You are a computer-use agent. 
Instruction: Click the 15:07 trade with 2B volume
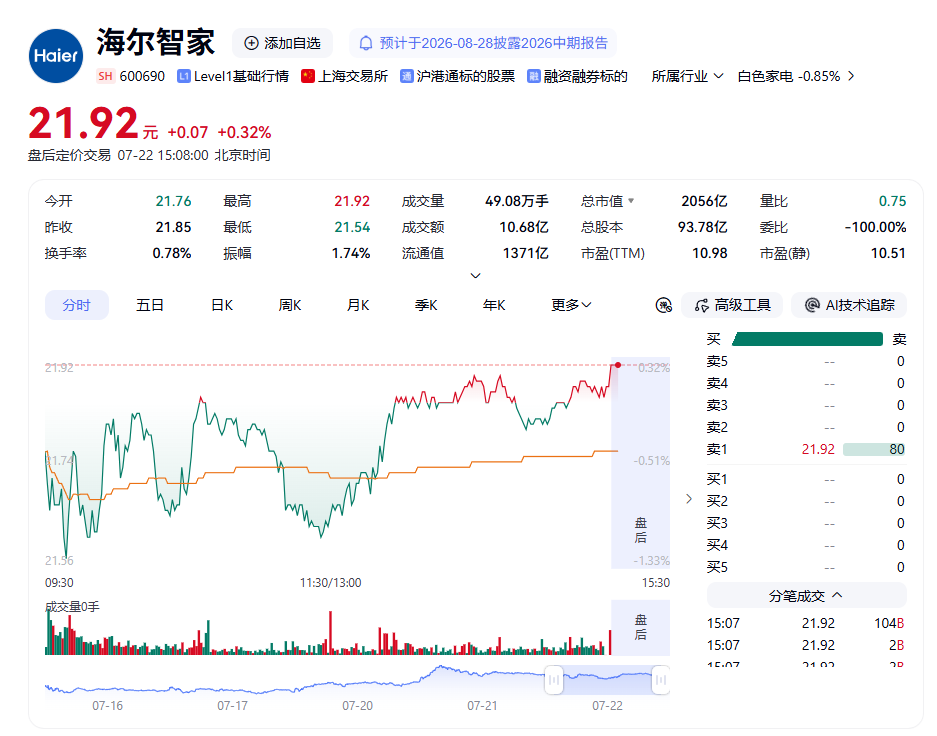click(x=806, y=645)
